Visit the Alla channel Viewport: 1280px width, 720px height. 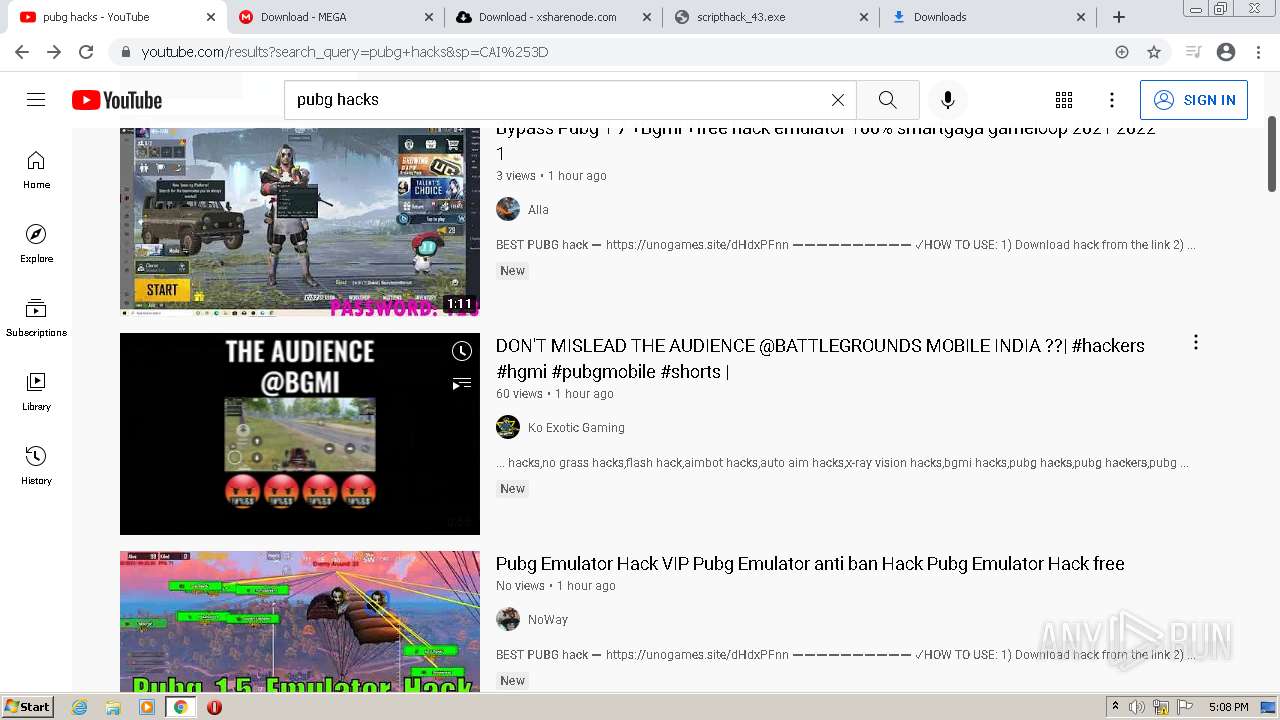(538, 210)
